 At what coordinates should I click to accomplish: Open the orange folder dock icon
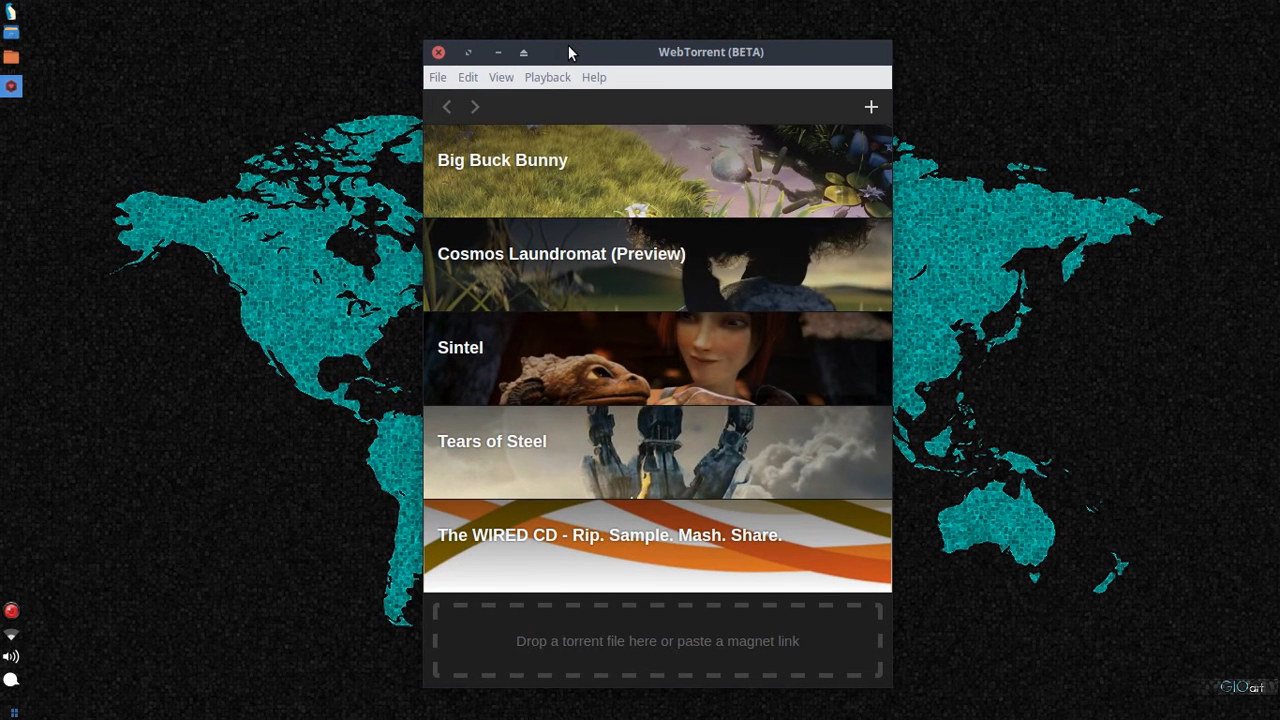(x=11, y=57)
